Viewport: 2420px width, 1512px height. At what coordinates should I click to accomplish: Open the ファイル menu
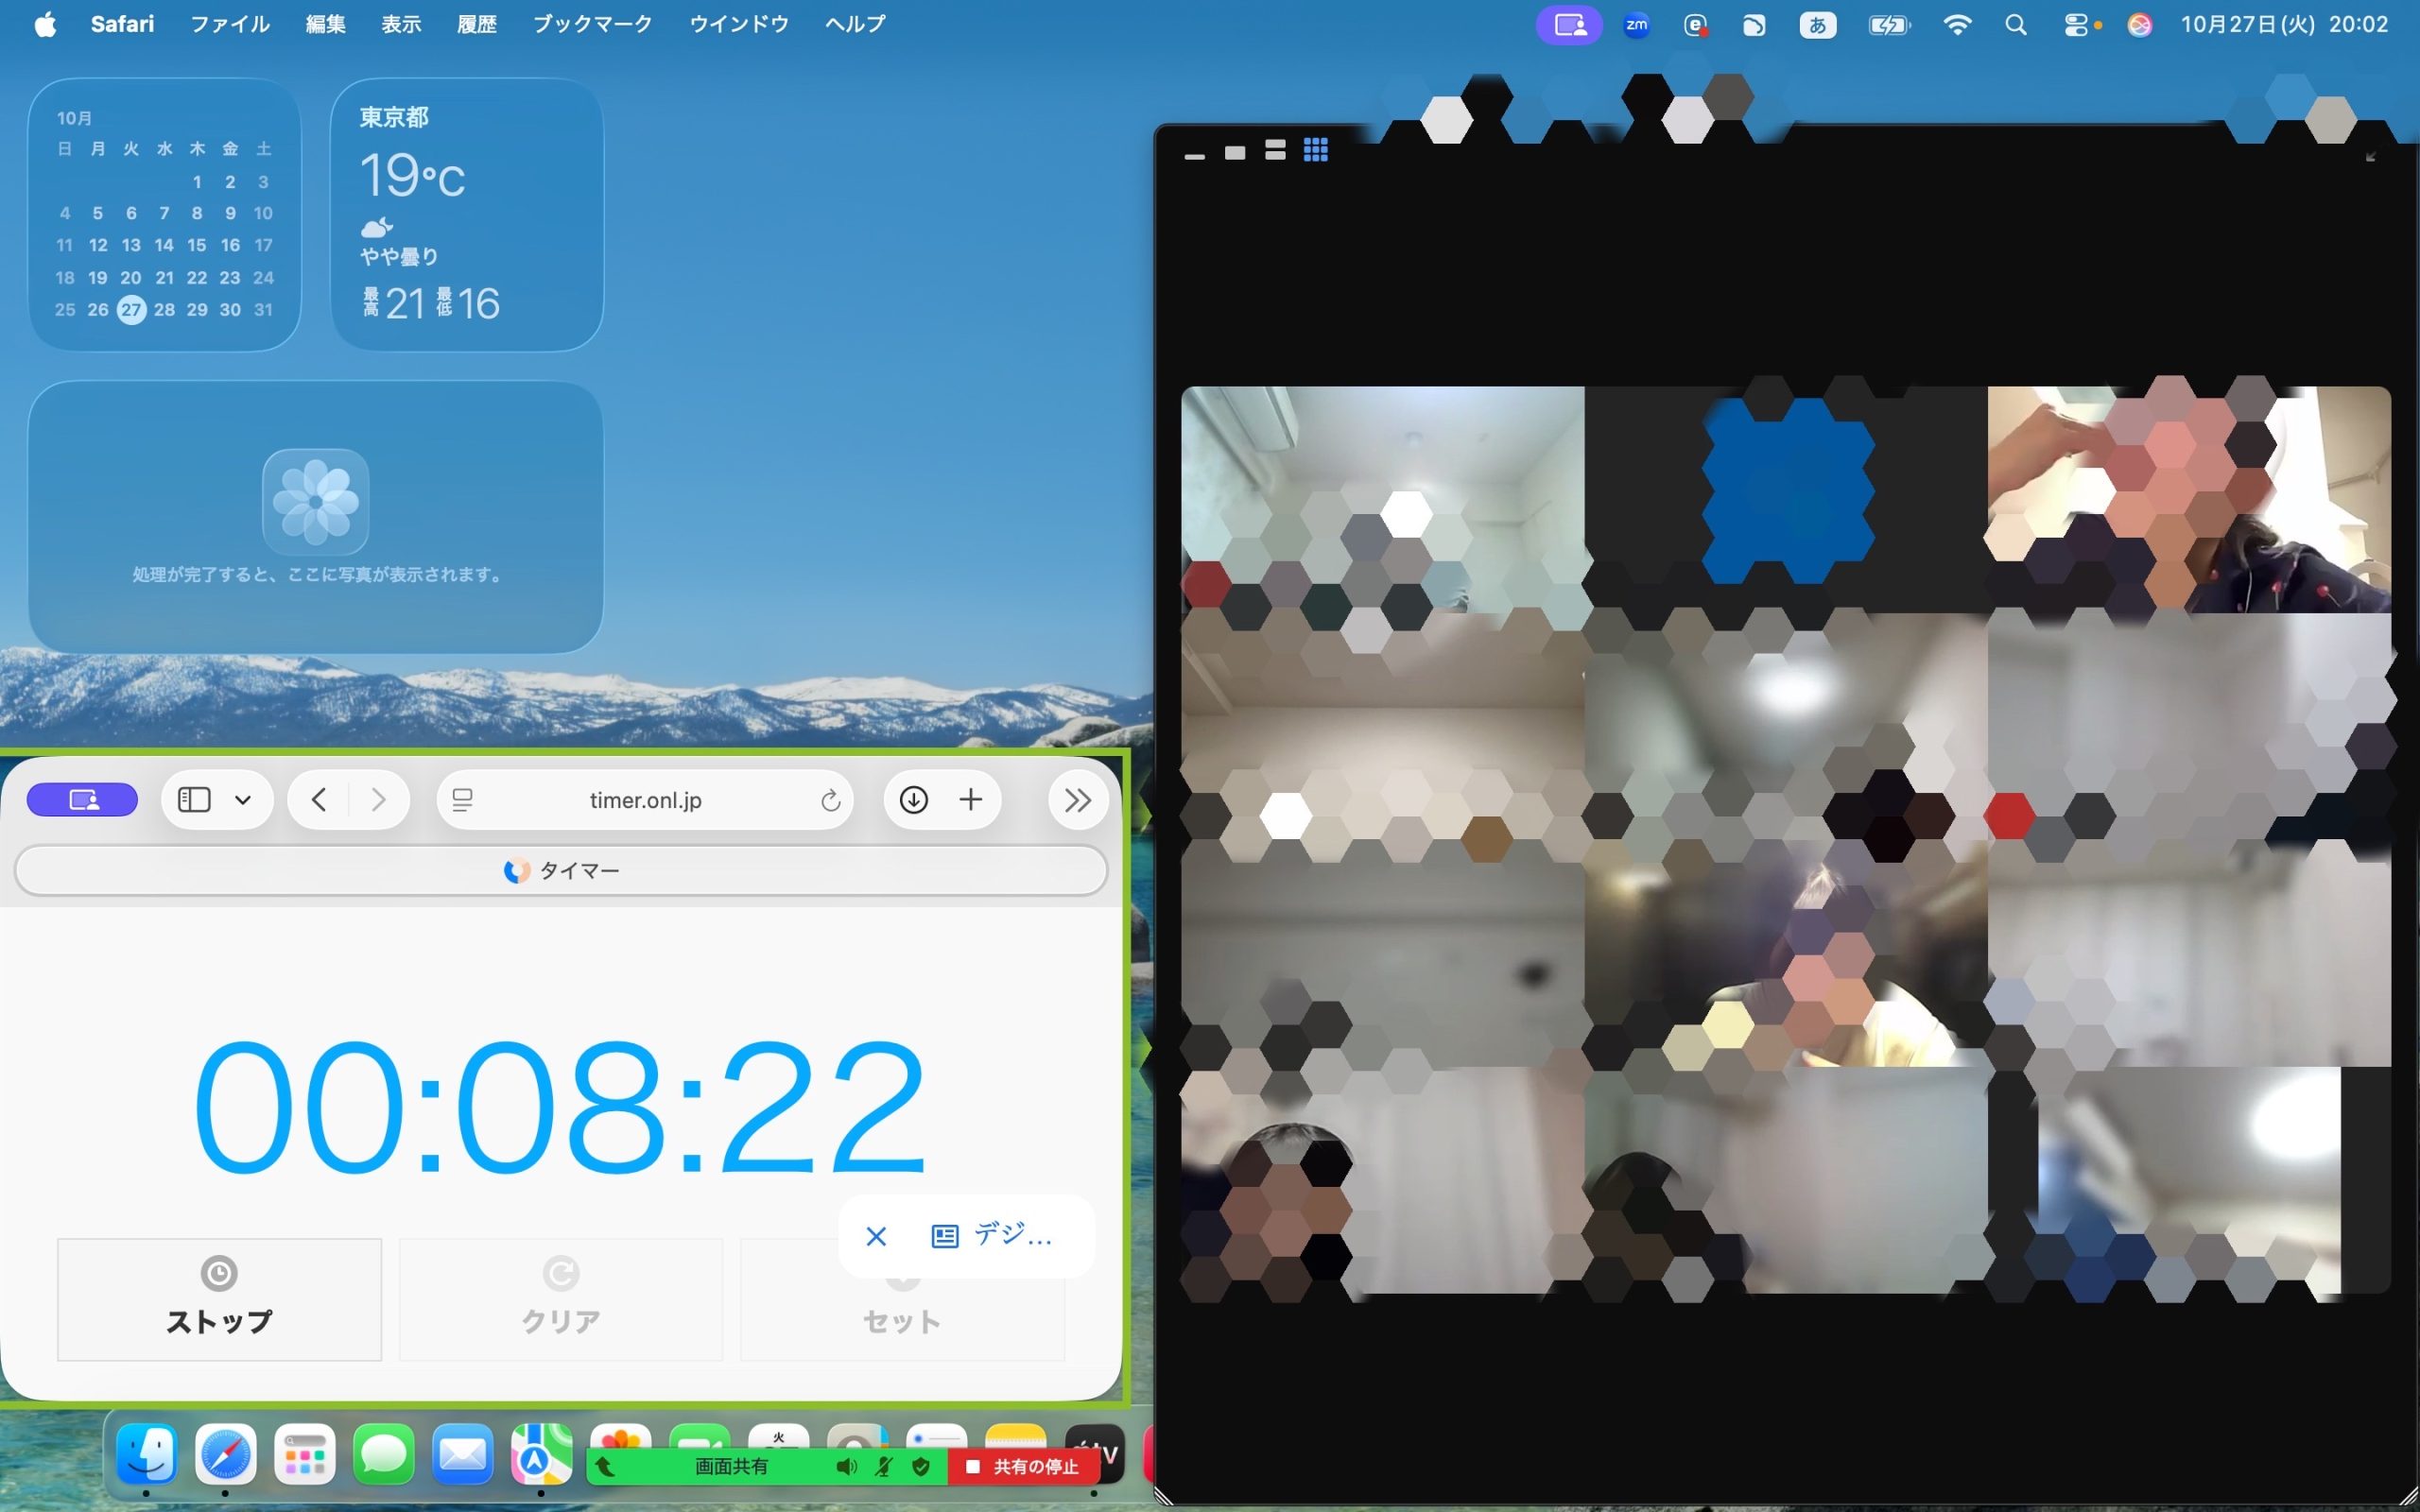(x=230, y=24)
